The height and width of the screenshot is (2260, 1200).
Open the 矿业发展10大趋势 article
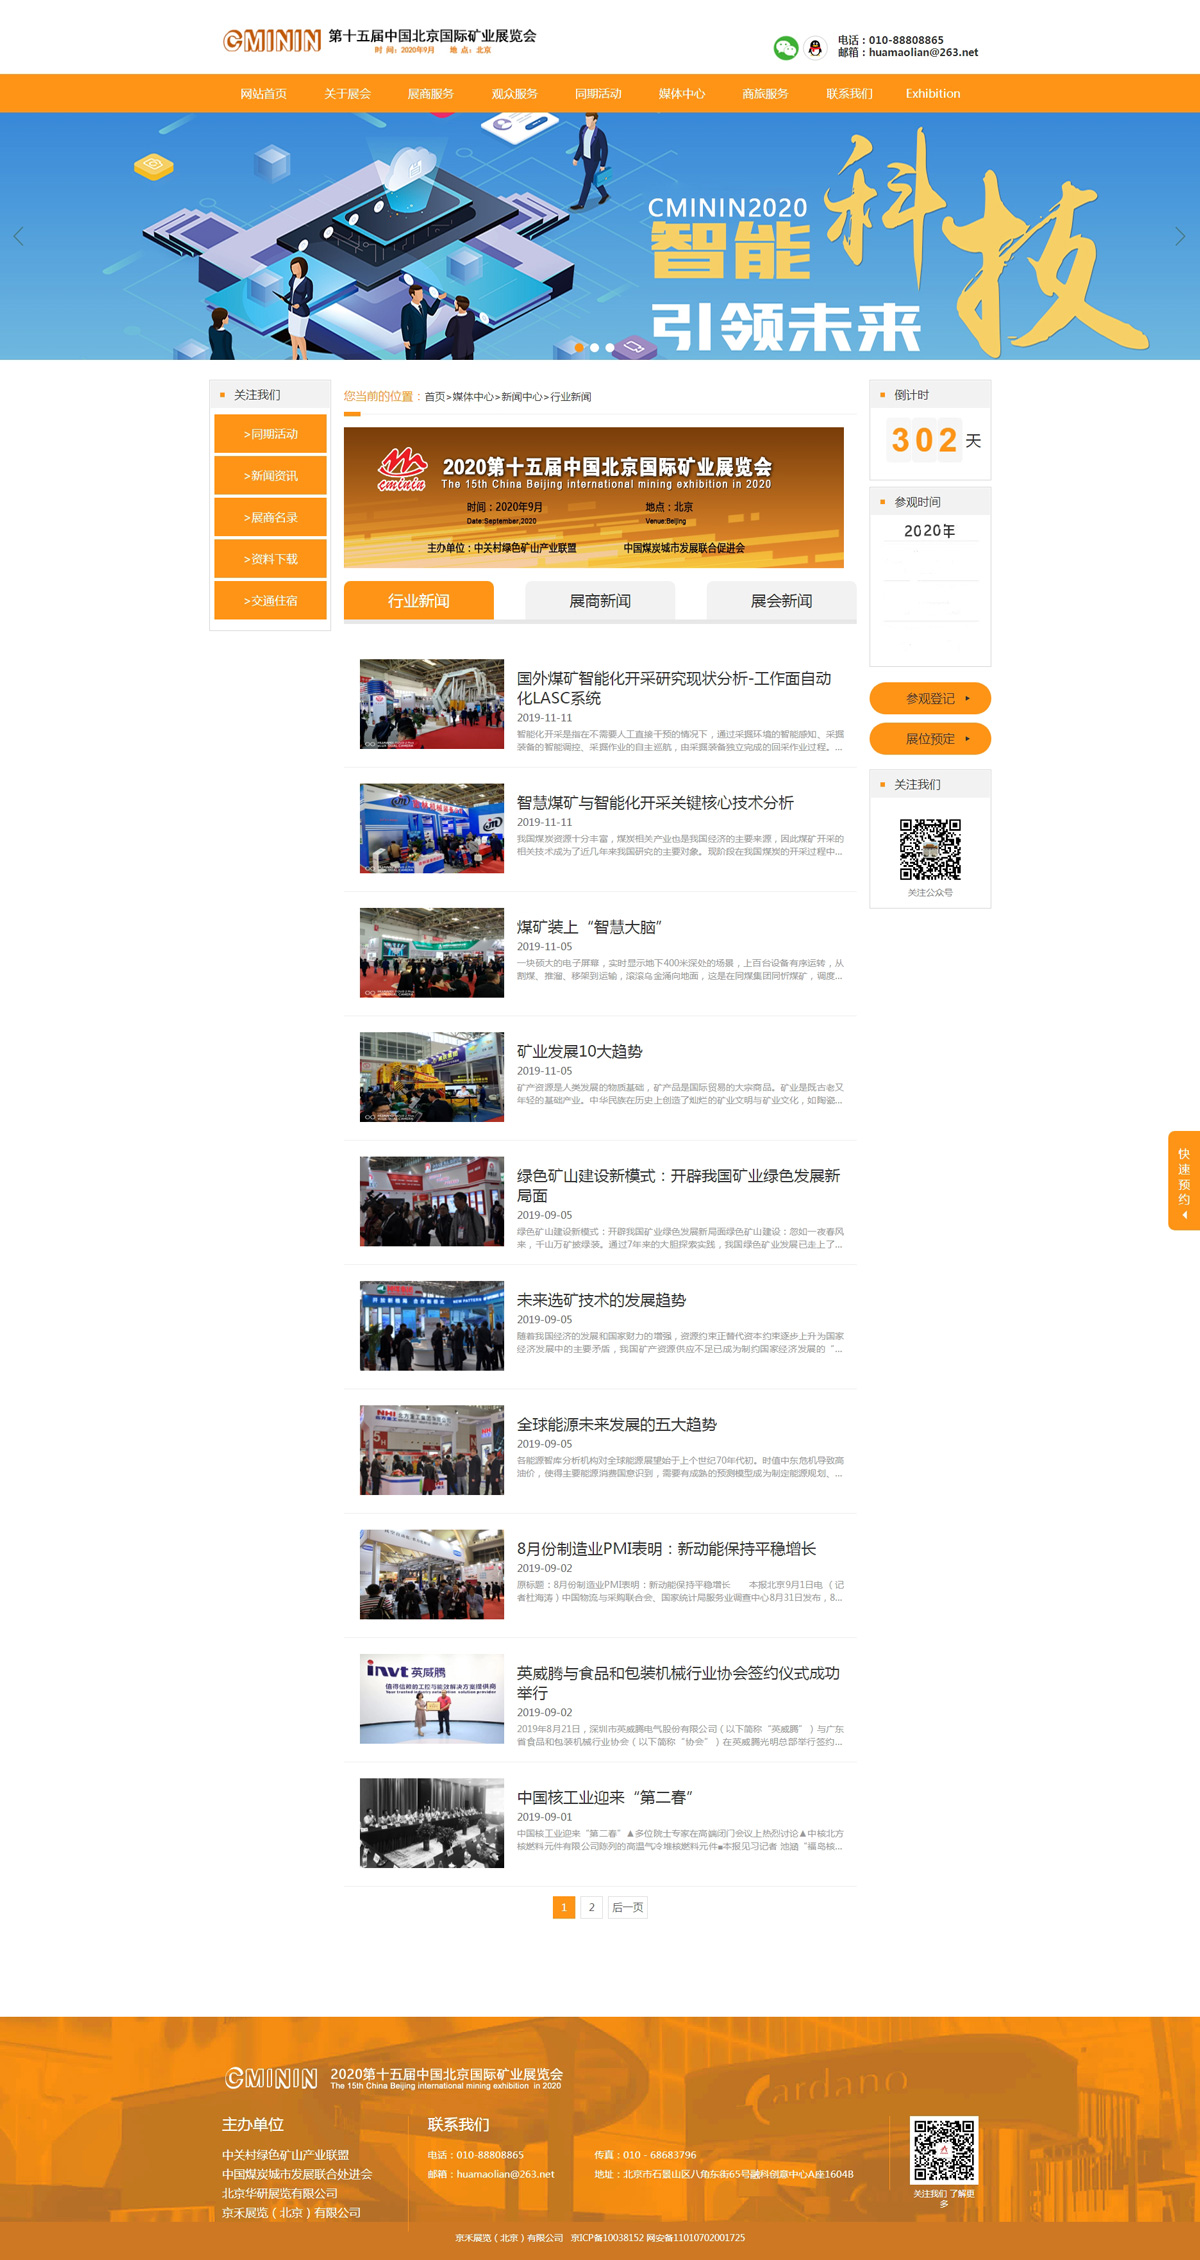coord(579,1051)
